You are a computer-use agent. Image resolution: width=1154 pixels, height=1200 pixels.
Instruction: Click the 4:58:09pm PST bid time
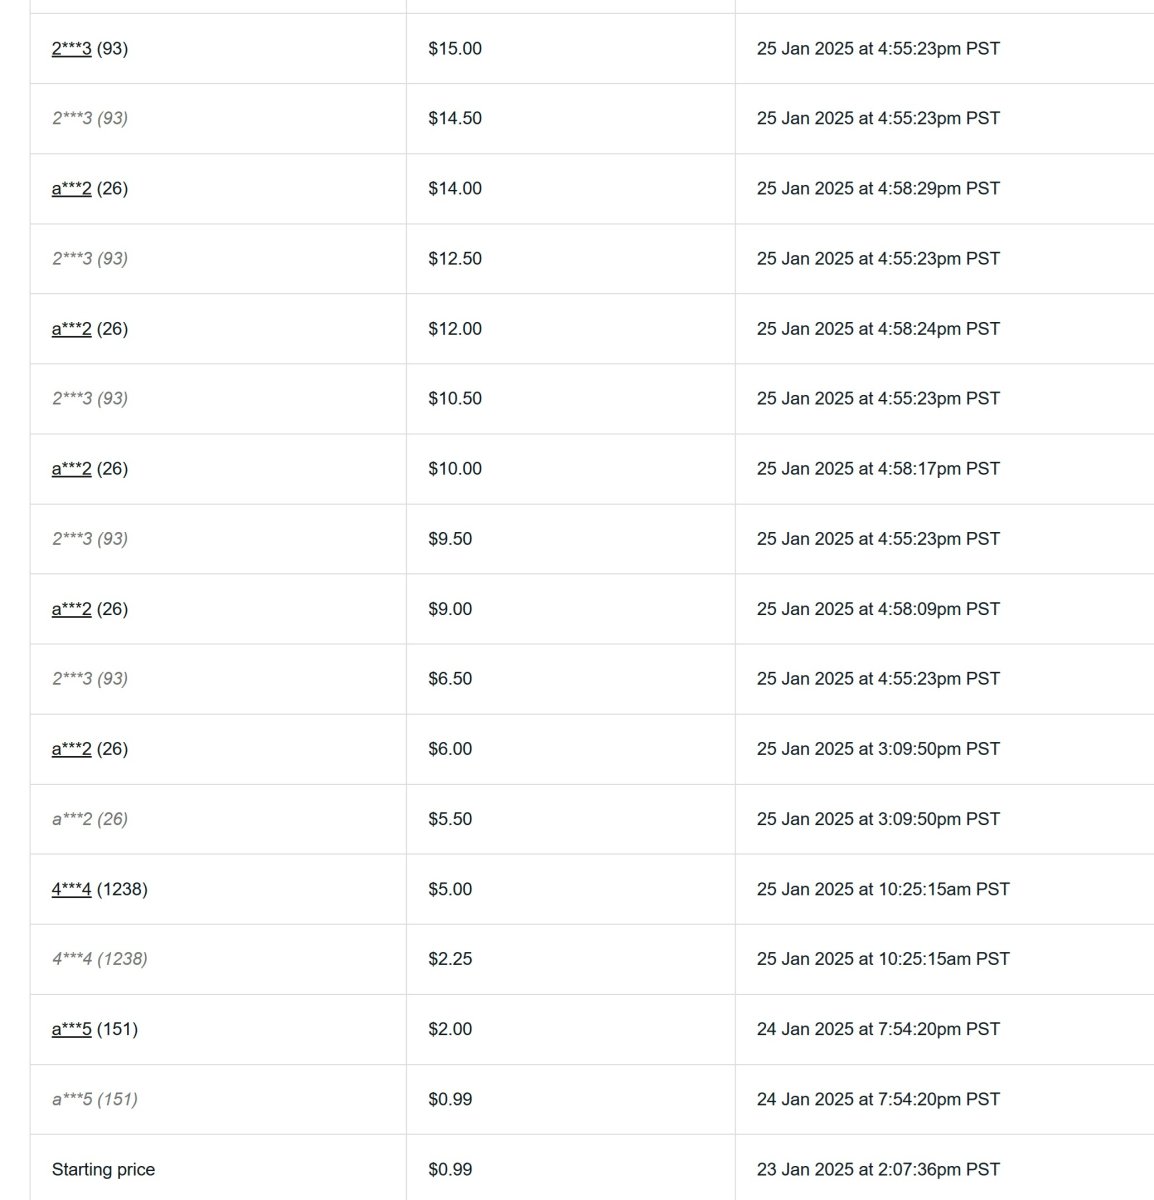878,609
